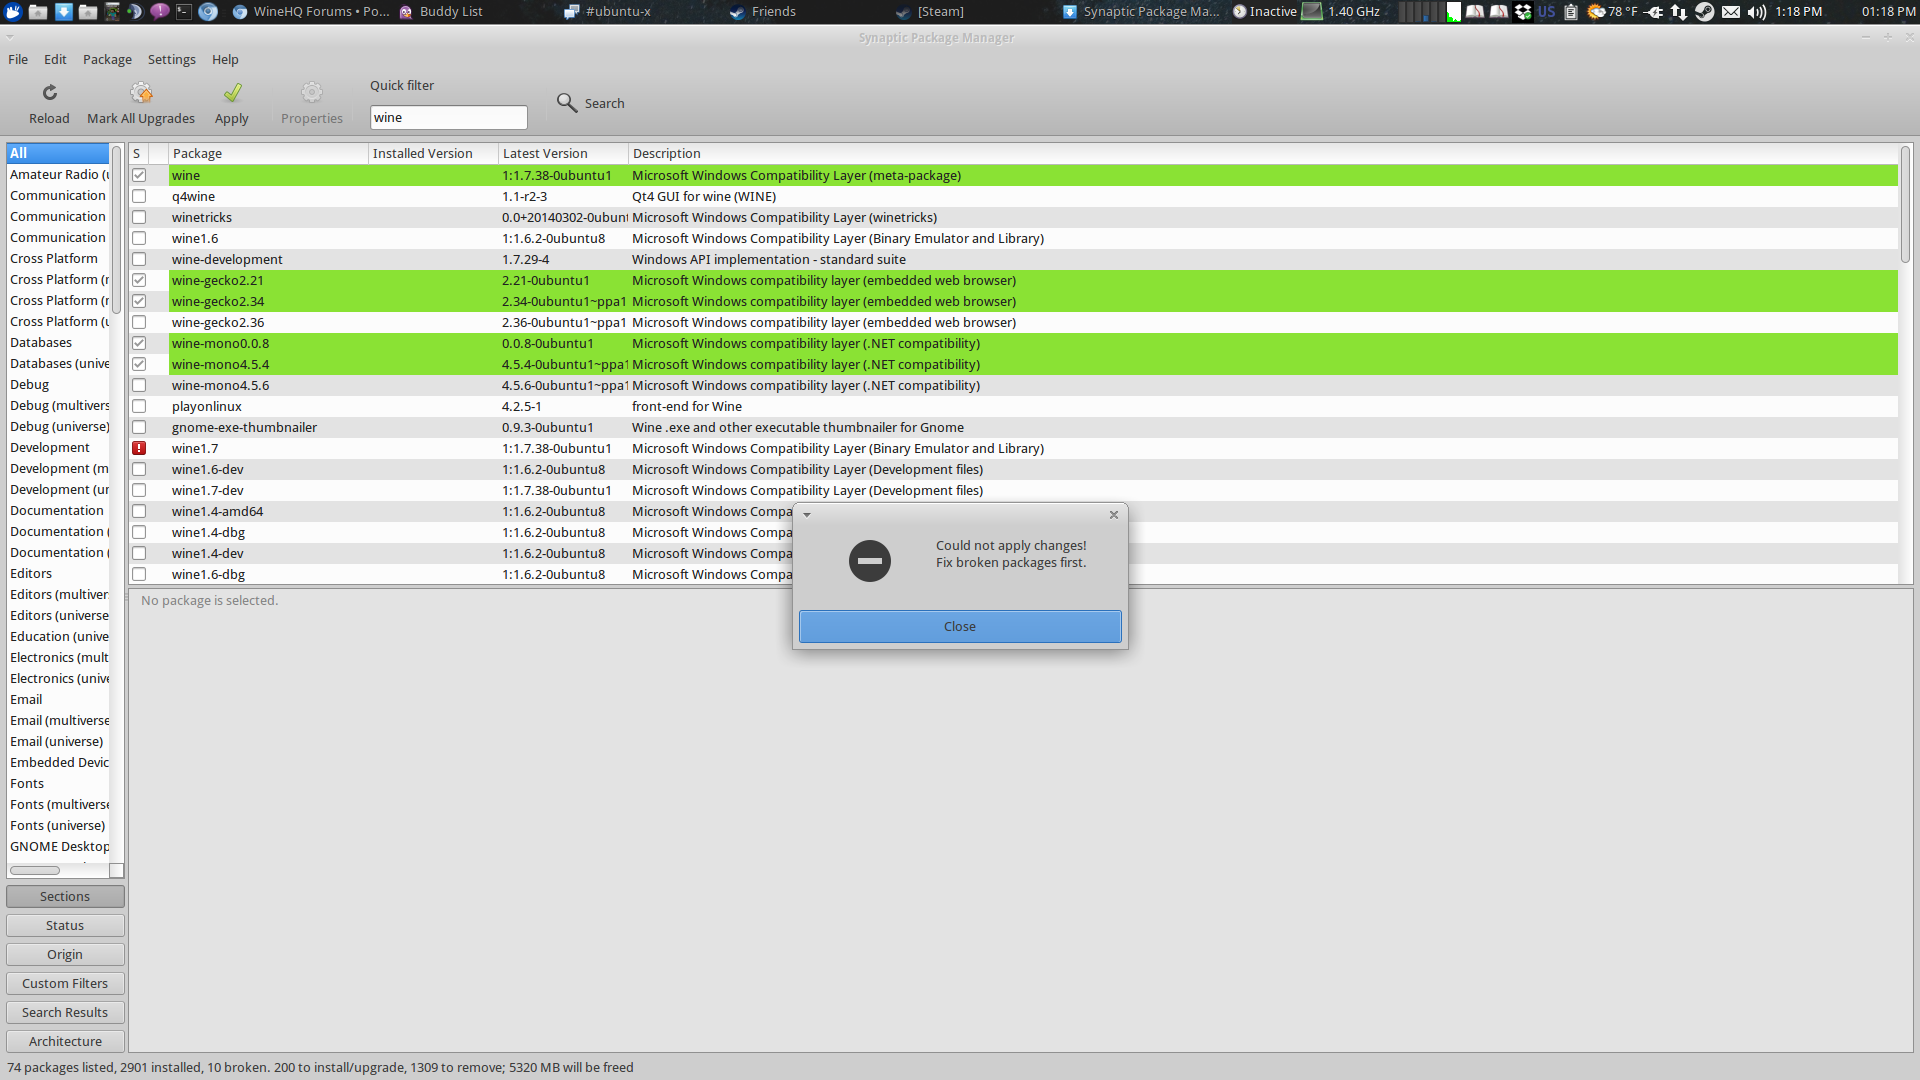Viewport: 1920px width, 1080px height.
Task: Select the Databases section entry
Action: (x=57, y=342)
